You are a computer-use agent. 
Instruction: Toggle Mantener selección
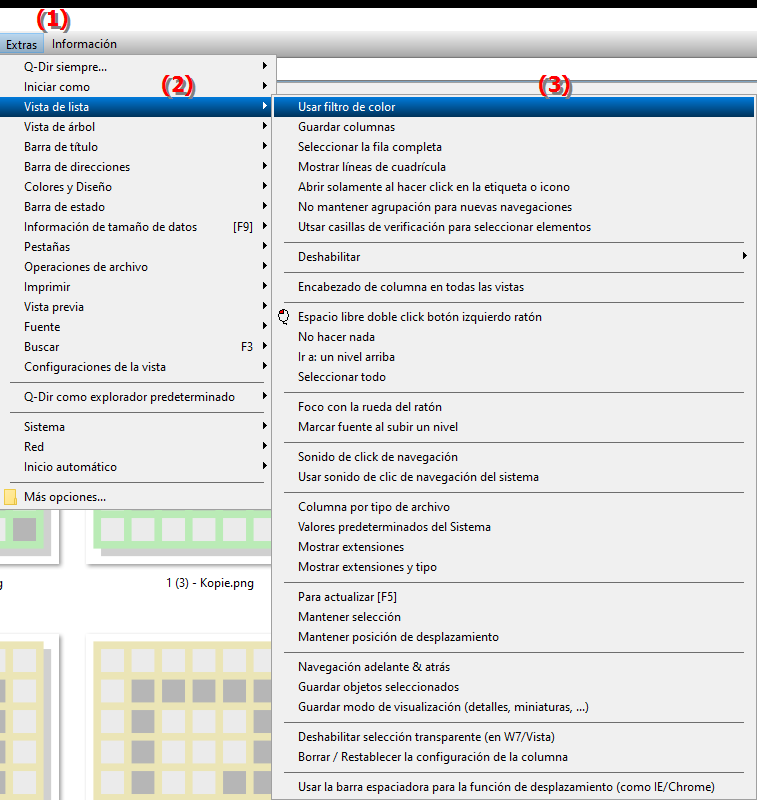(x=514, y=617)
